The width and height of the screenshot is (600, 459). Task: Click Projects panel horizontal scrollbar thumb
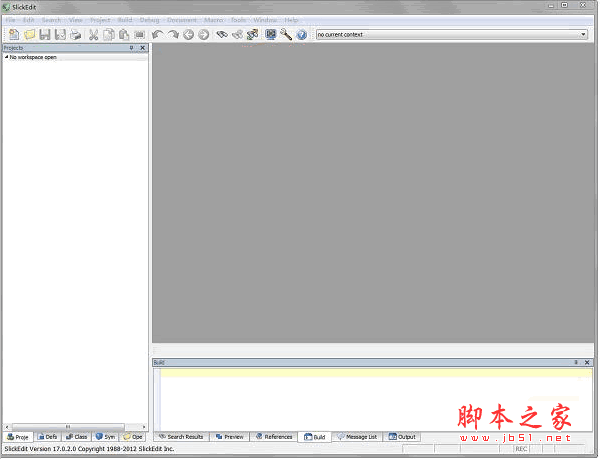pyautogui.click(x=68, y=426)
